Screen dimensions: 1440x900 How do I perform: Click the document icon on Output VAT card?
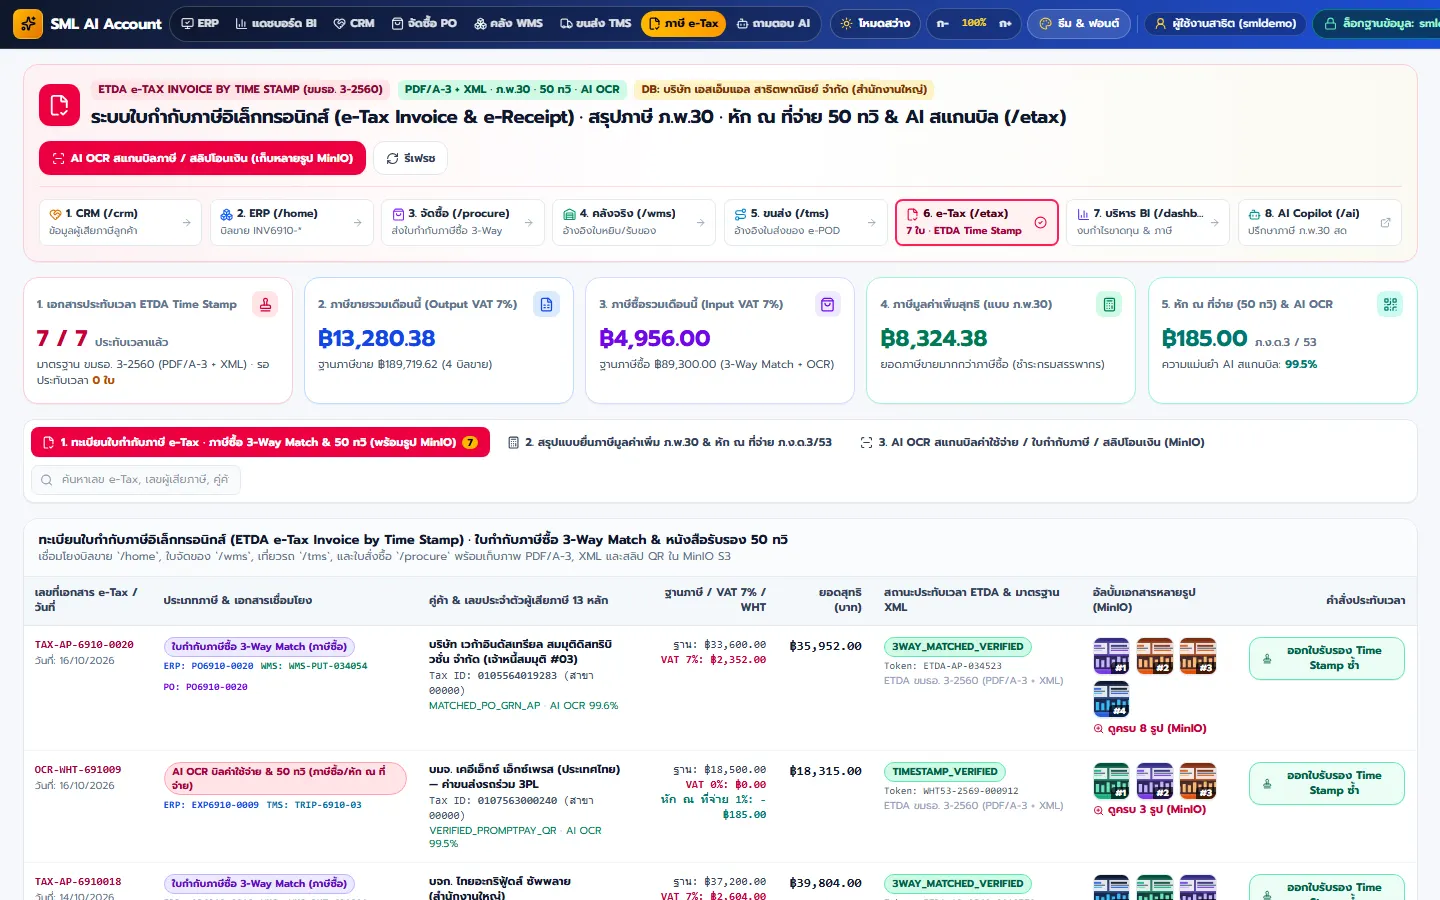546,305
